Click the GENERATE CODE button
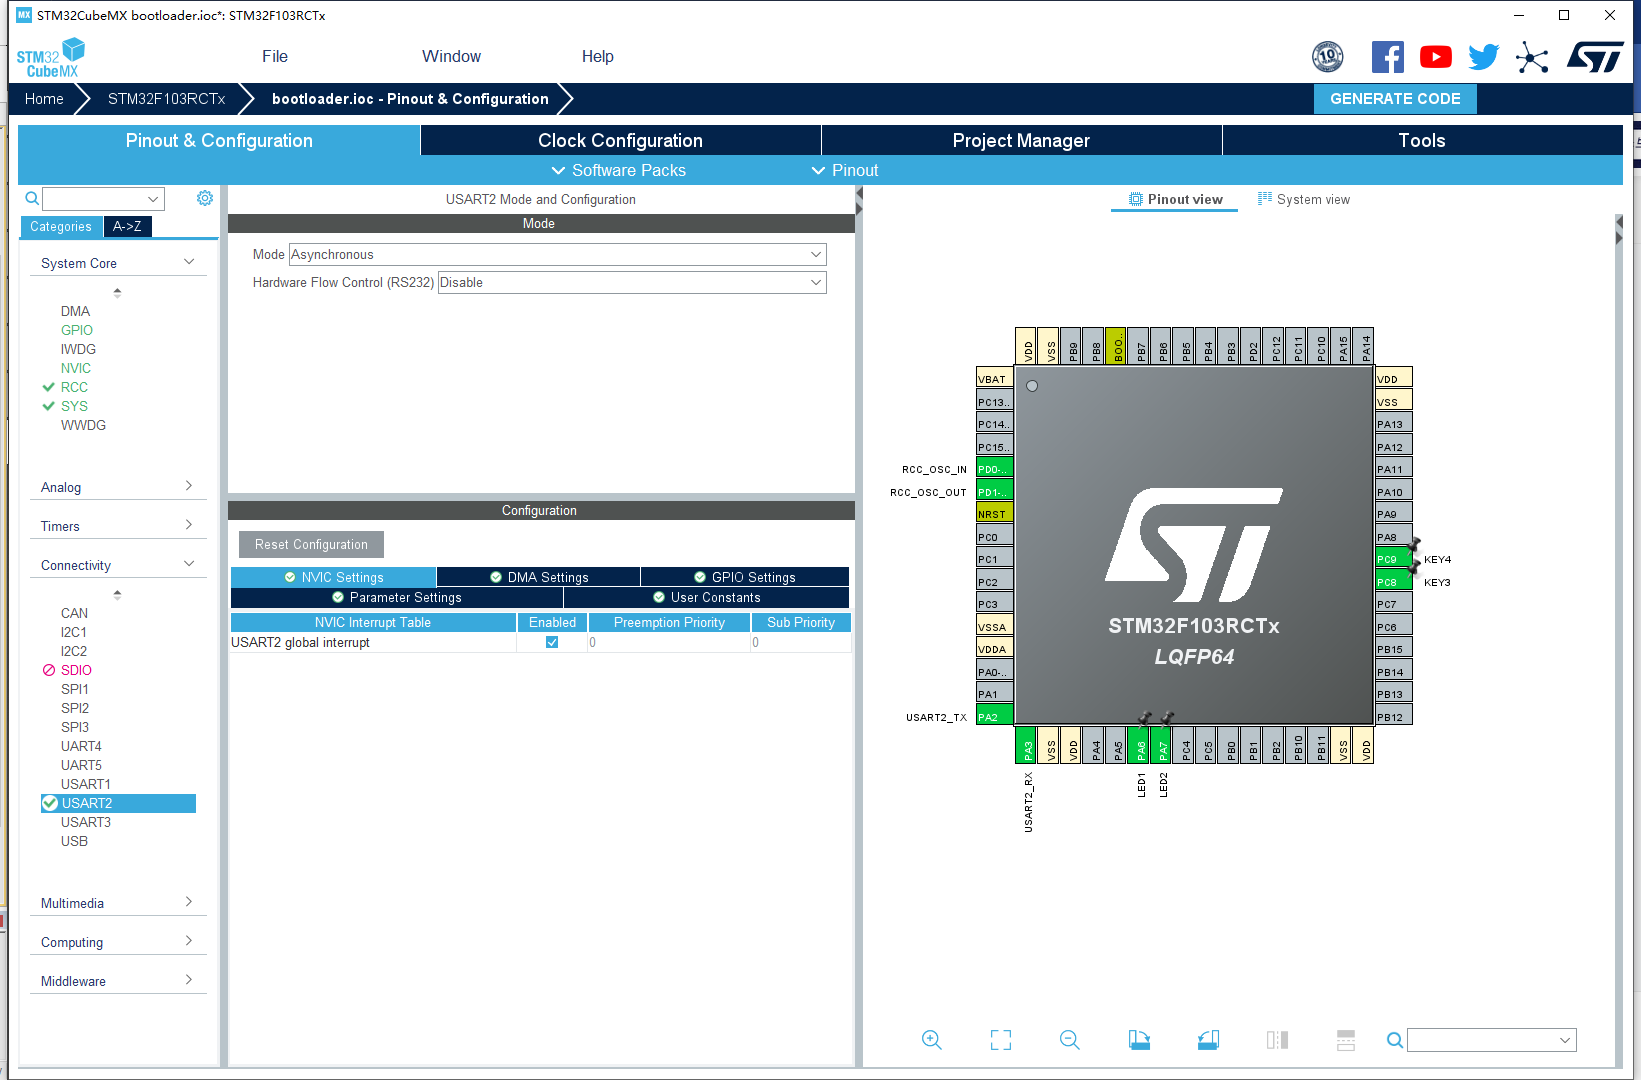Viewport: 1641px width, 1080px height. click(x=1395, y=98)
